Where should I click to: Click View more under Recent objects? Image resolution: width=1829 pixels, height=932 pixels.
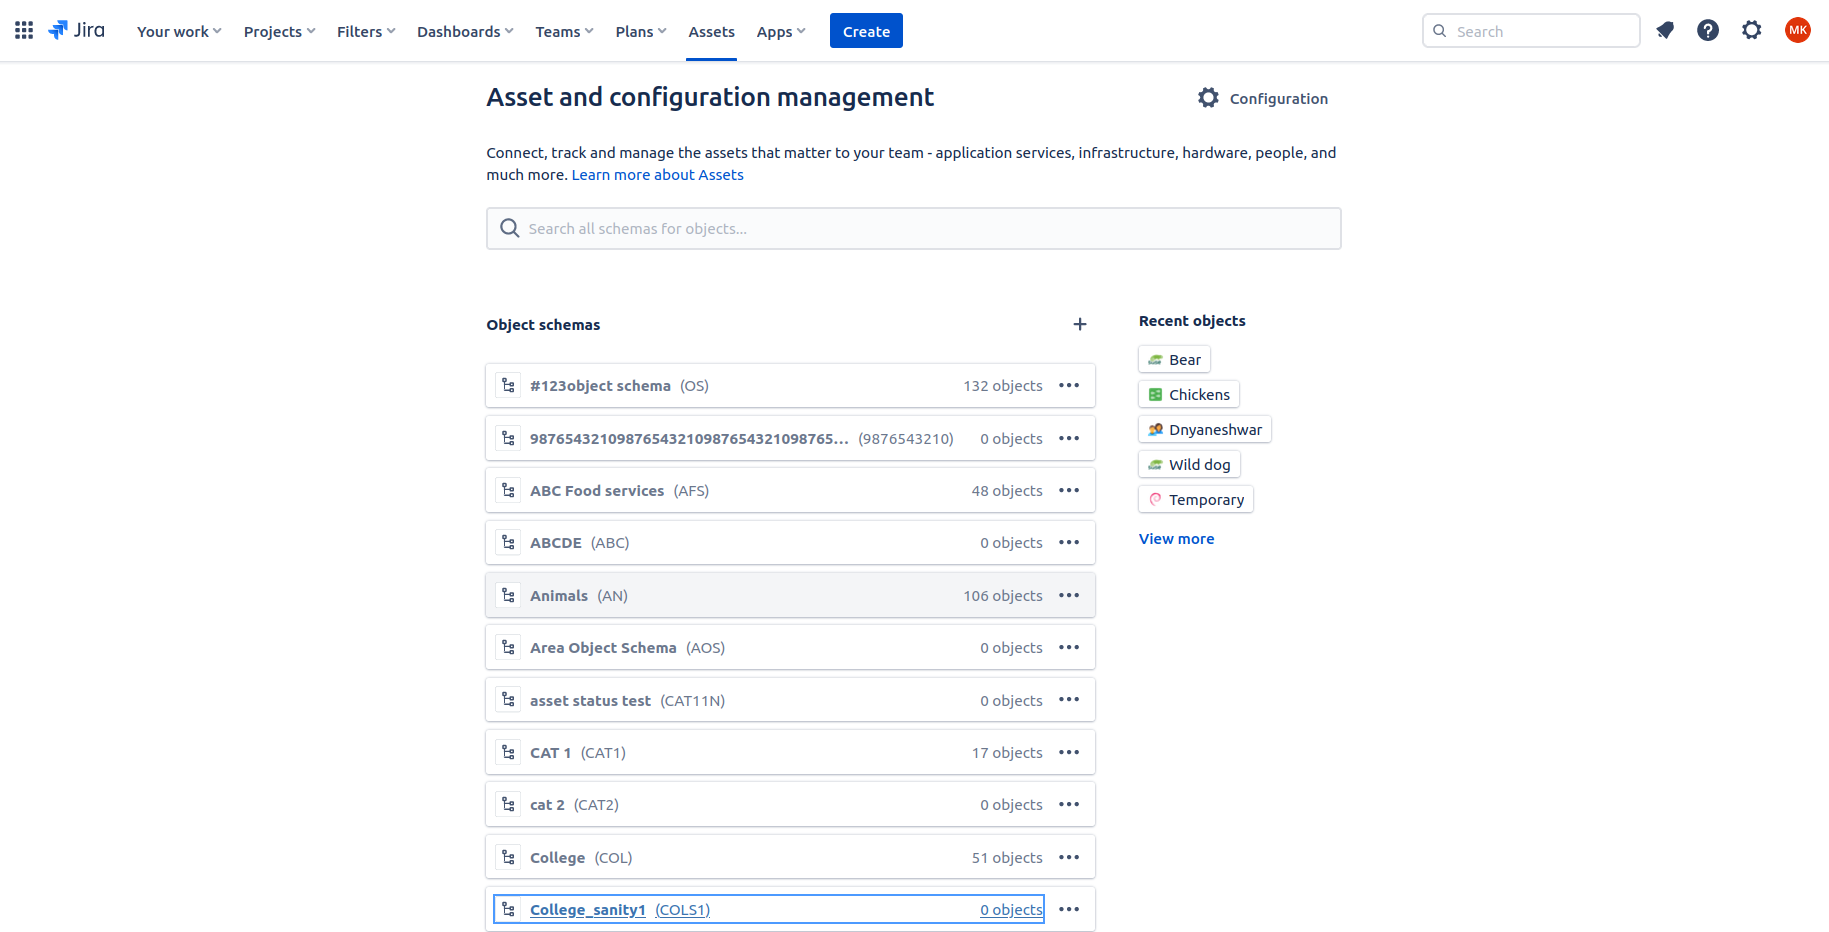coord(1176,539)
